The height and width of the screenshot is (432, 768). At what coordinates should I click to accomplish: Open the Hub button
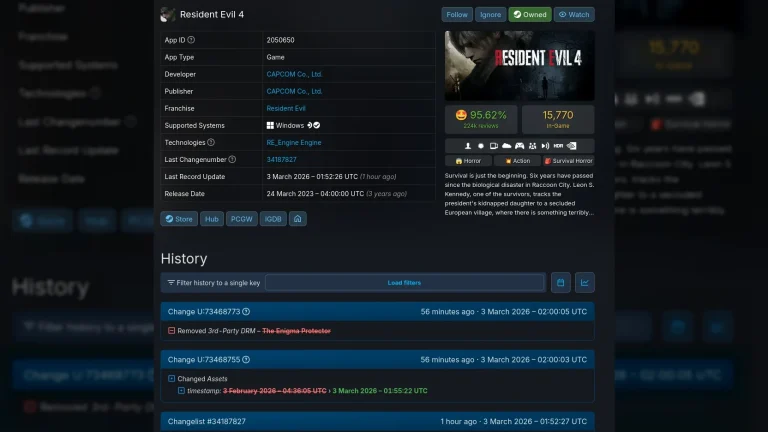point(212,219)
